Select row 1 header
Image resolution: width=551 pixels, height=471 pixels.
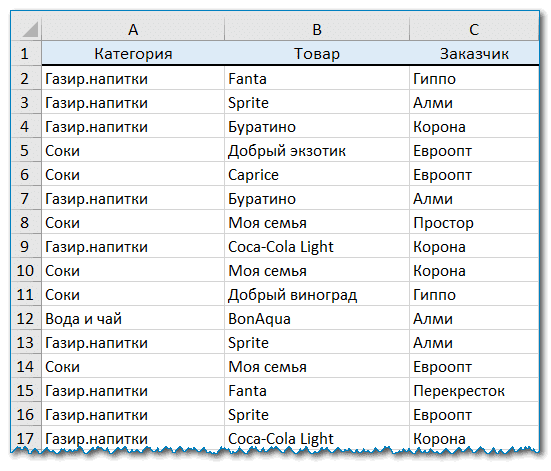tap(27, 53)
